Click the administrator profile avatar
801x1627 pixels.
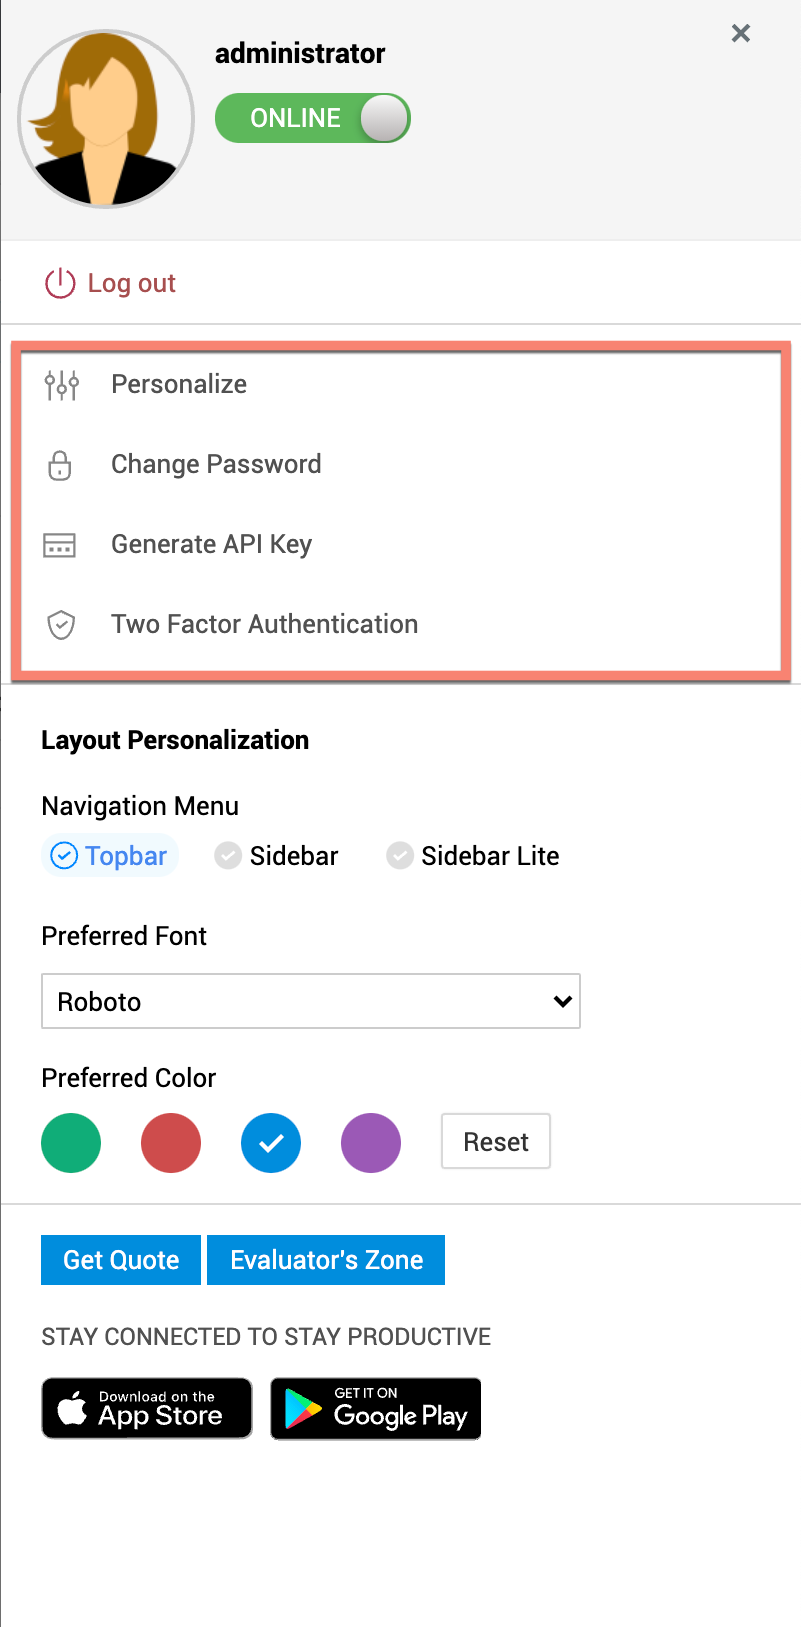tap(106, 119)
